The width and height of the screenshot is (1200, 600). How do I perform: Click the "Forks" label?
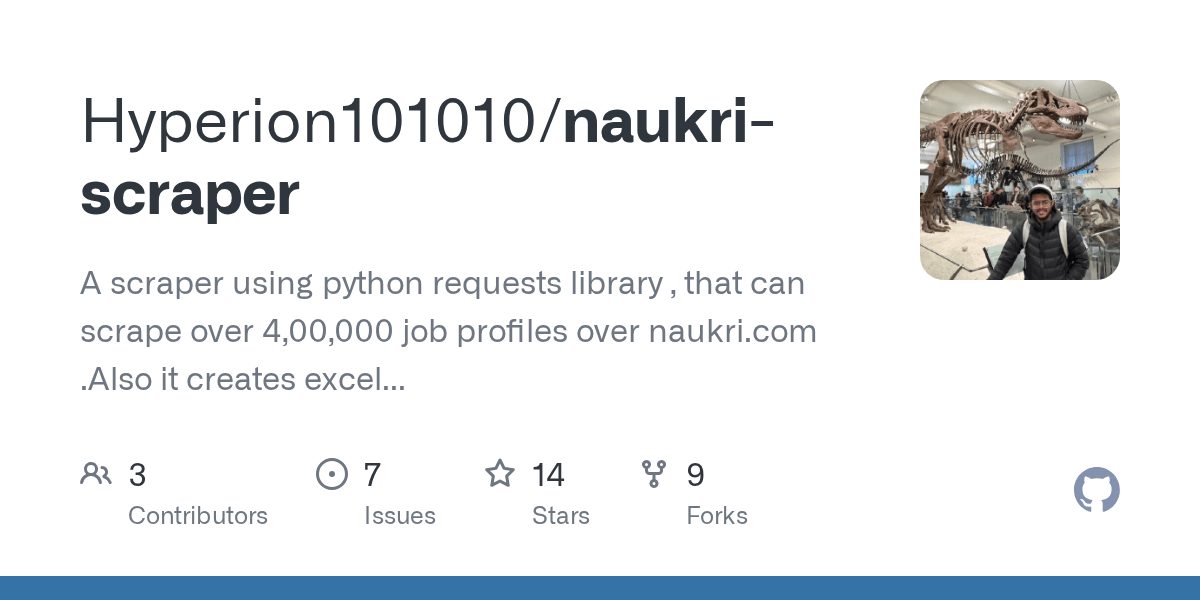click(717, 516)
